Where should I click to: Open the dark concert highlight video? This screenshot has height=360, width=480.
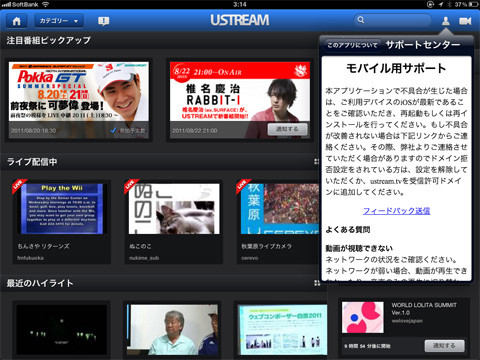point(62,329)
